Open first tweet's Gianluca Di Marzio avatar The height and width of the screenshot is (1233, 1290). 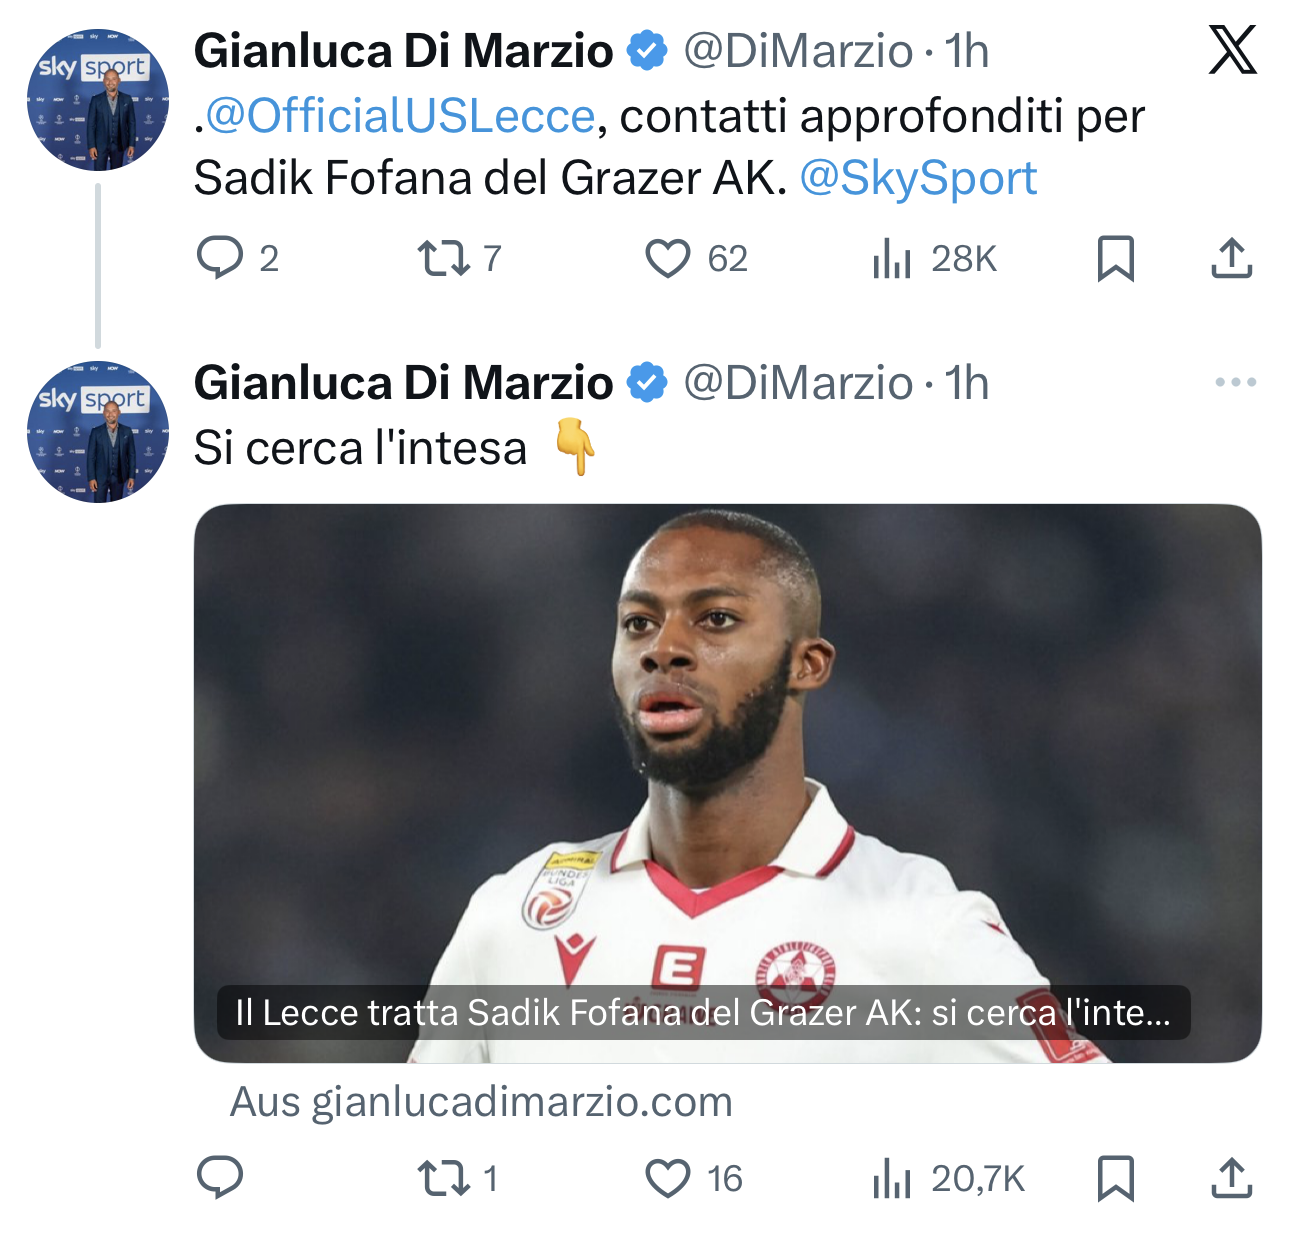97,99
